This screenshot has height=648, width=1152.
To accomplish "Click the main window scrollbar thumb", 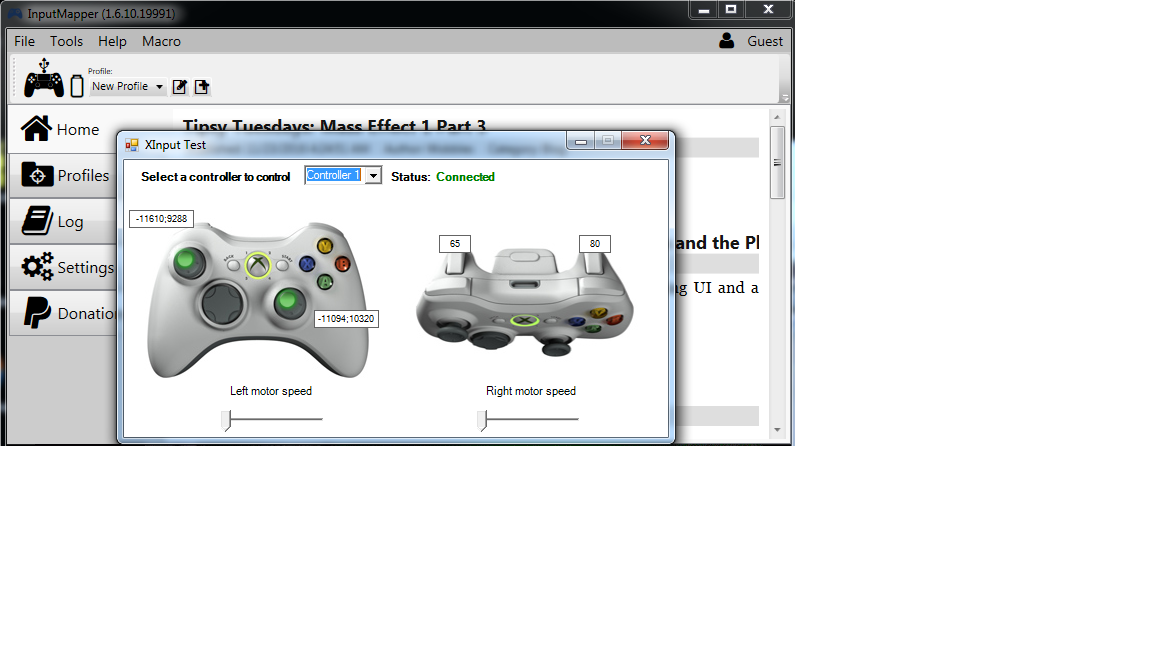I will (777, 162).
